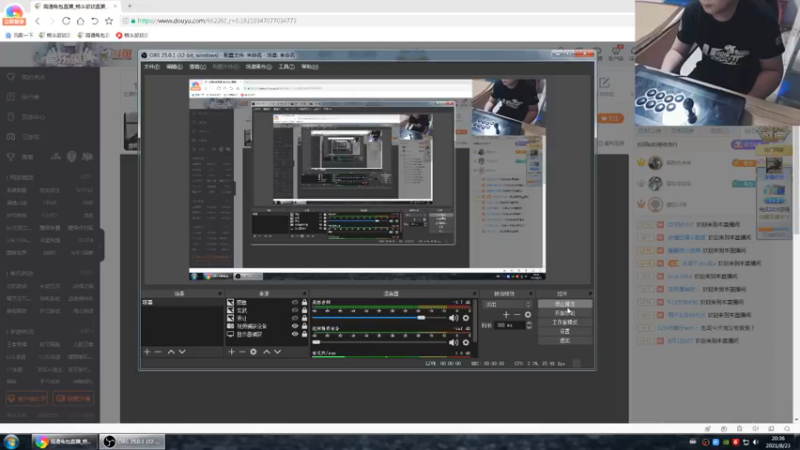Open the OBS File (文件) menu
Viewport: 800px width, 450px height.
click(x=152, y=67)
